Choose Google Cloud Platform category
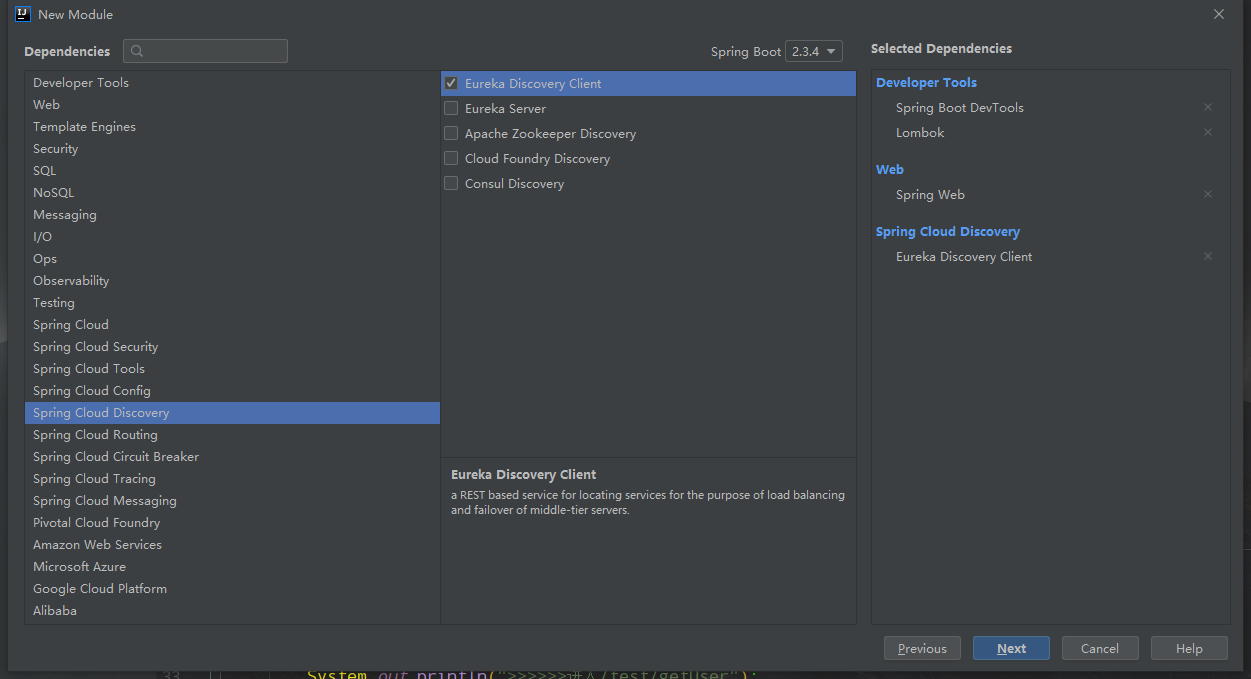Screen dimensions: 1251x679 pyautogui.click(x=232, y=589)
